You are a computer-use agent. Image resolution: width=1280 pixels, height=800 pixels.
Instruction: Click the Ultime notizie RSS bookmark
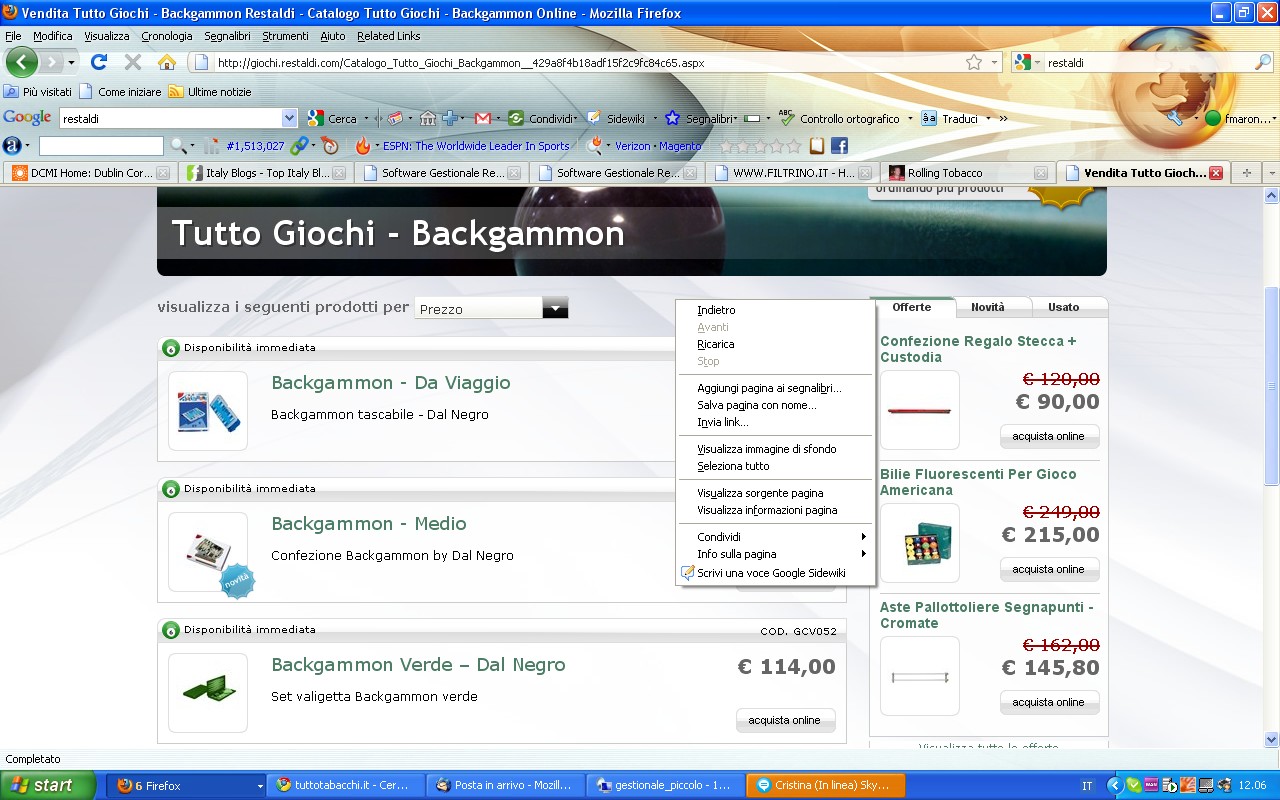[x=210, y=92]
